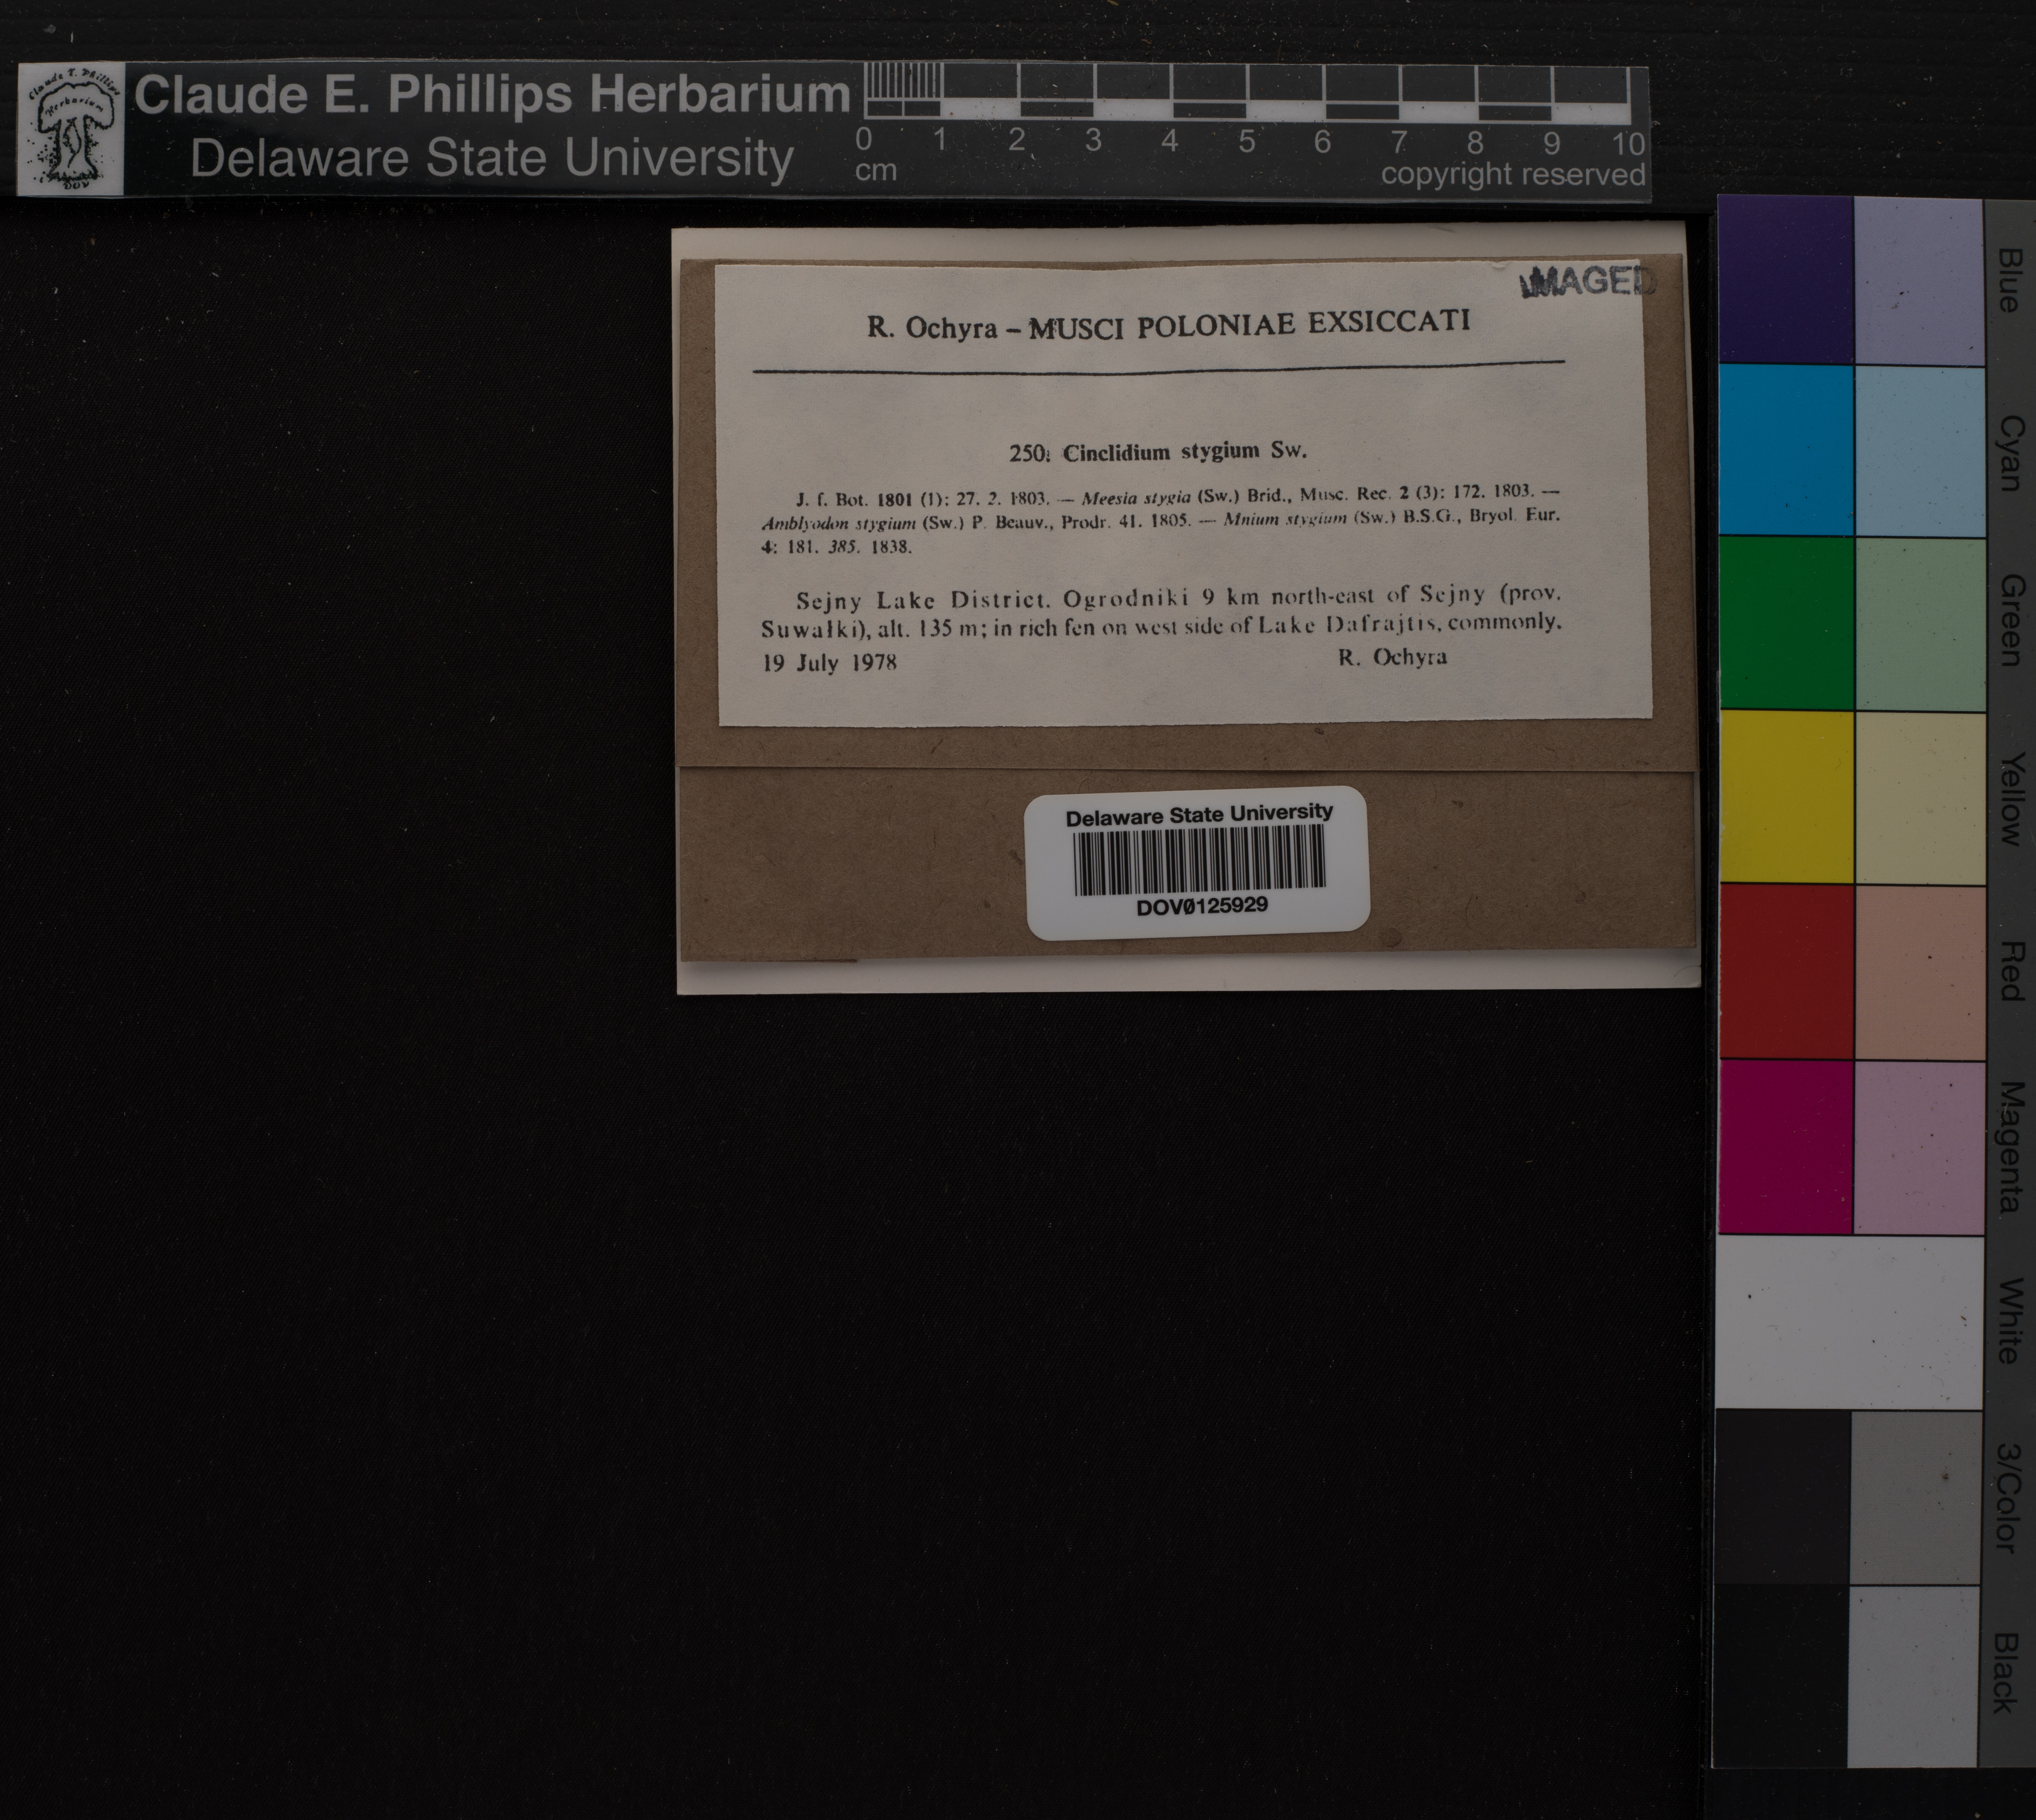This screenshot has height=1820, width=2036.
Task: Click the light lavender blue tint swatch
Action: (x=1918, y=281)
